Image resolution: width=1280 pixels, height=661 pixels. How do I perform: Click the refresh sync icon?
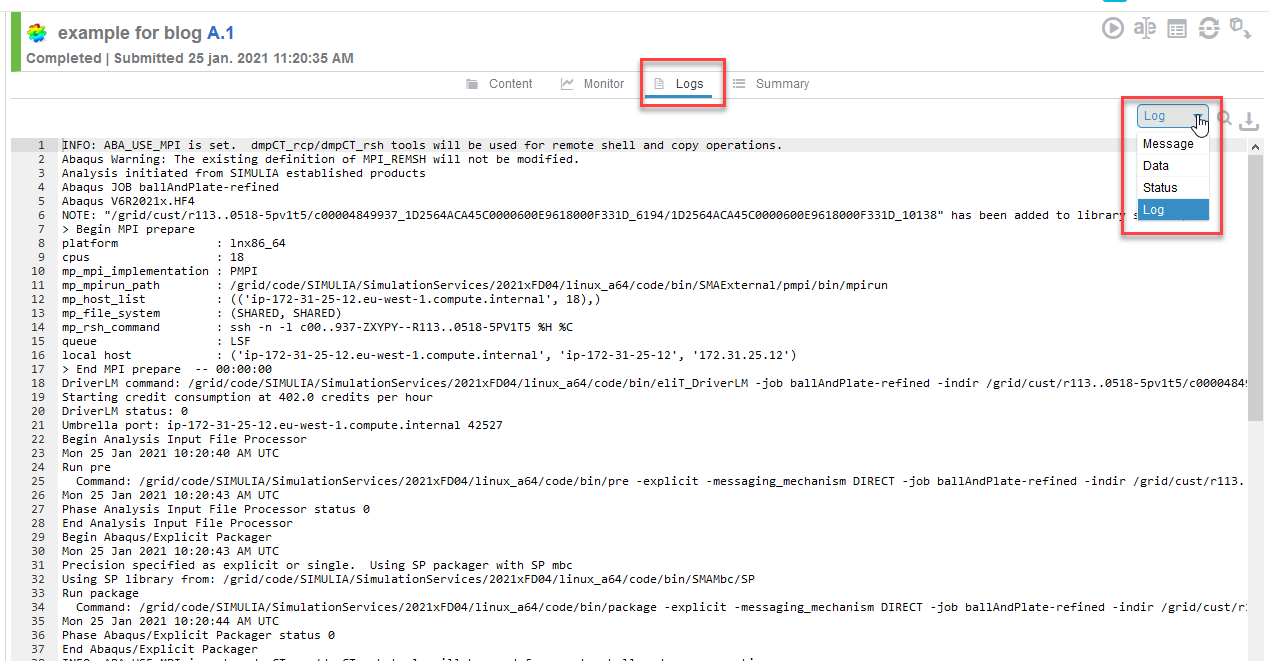(x=1209, y=29)
